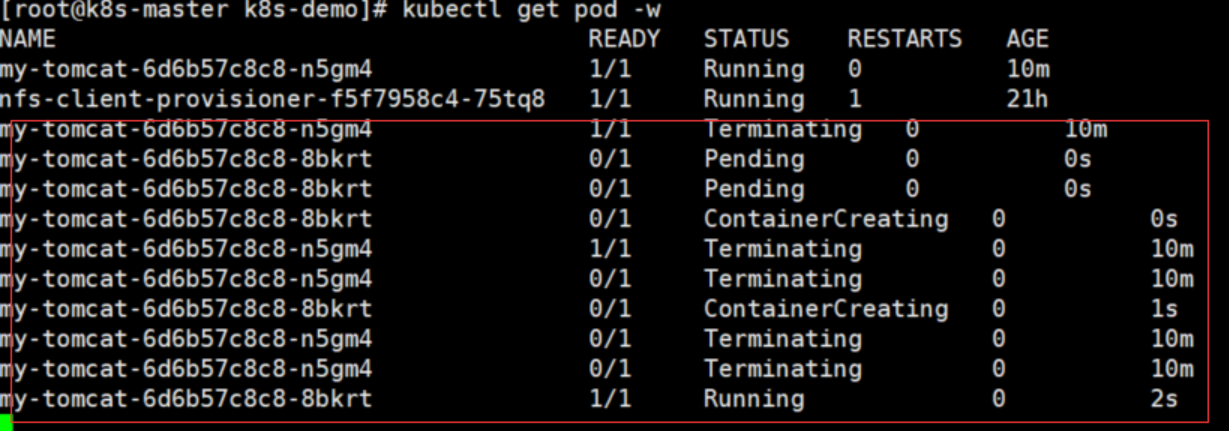Click the first ContainerCreating status text
Viewport: 1229px width, 431px height.
[826, 219]
